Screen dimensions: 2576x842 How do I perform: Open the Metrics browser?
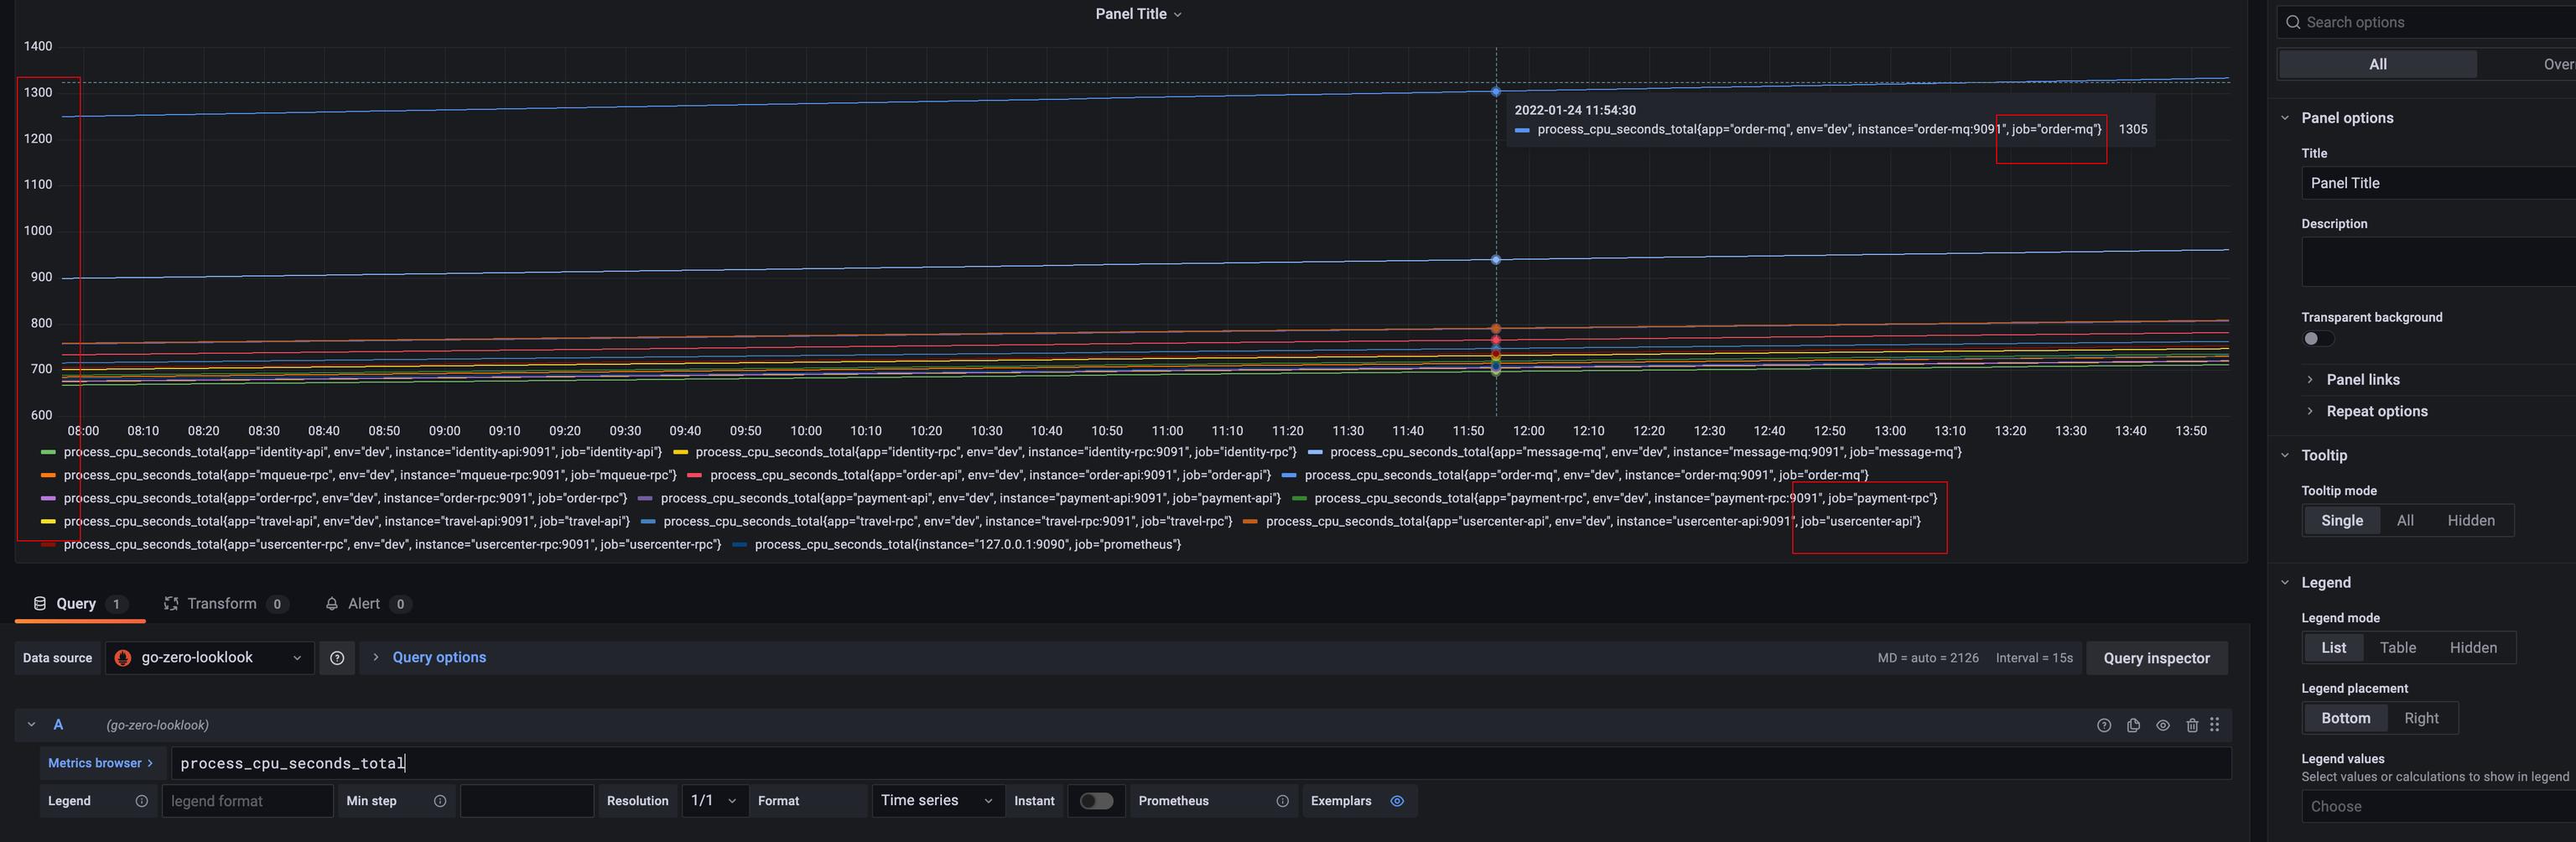[101, 763]
